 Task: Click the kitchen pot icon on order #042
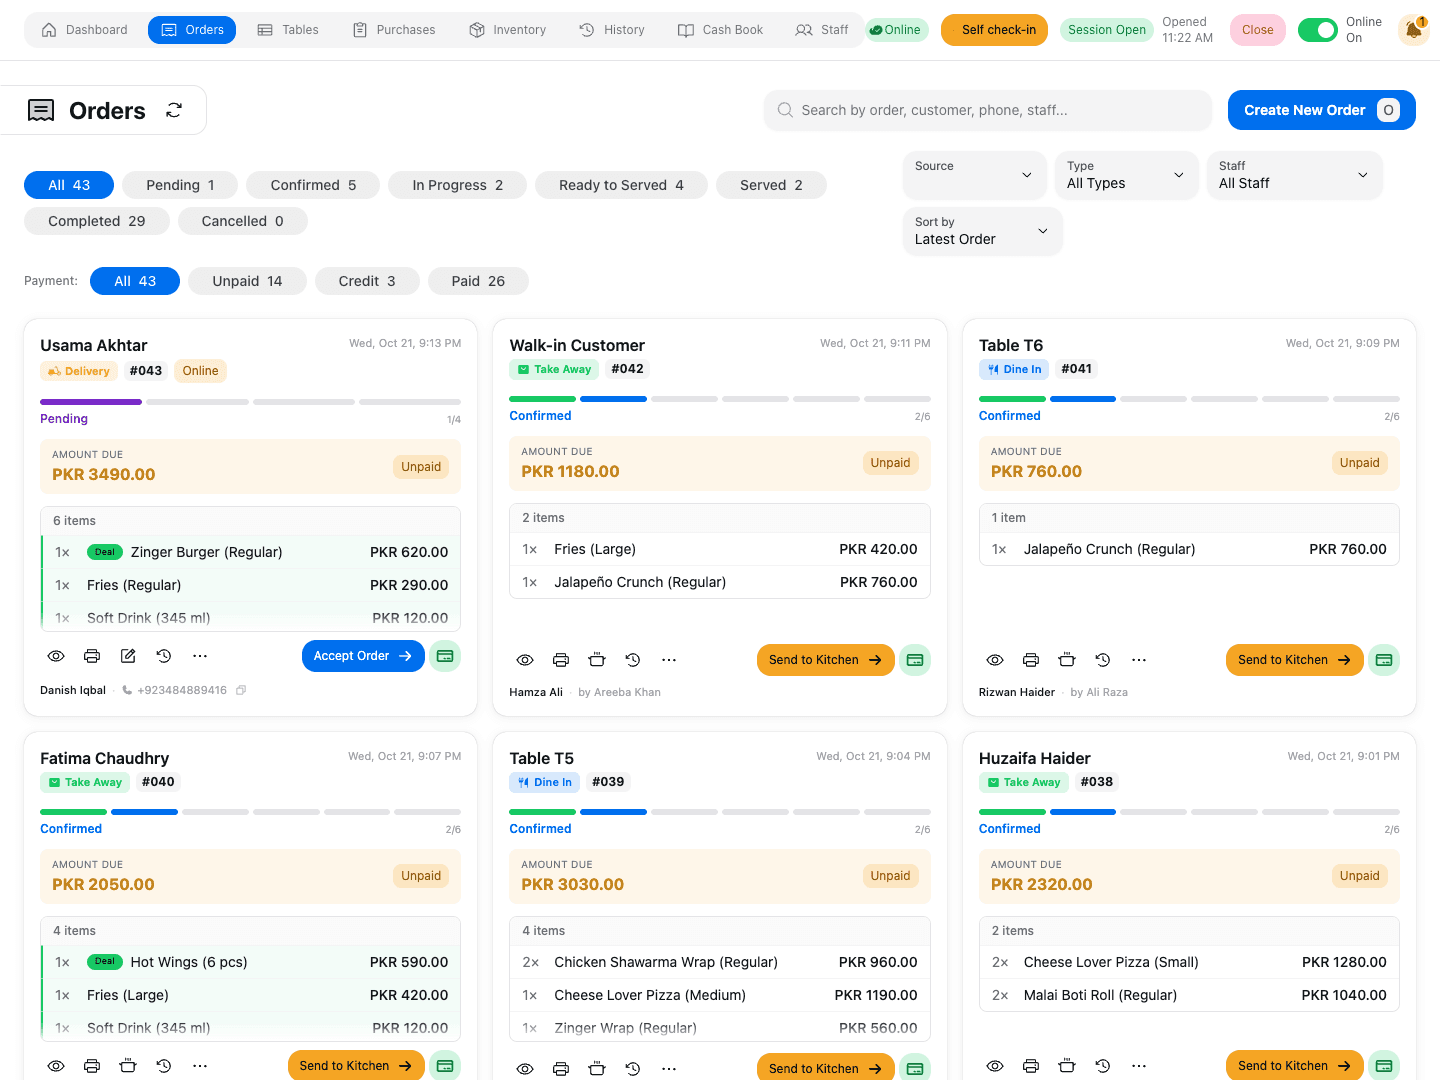tap(597, 660)
